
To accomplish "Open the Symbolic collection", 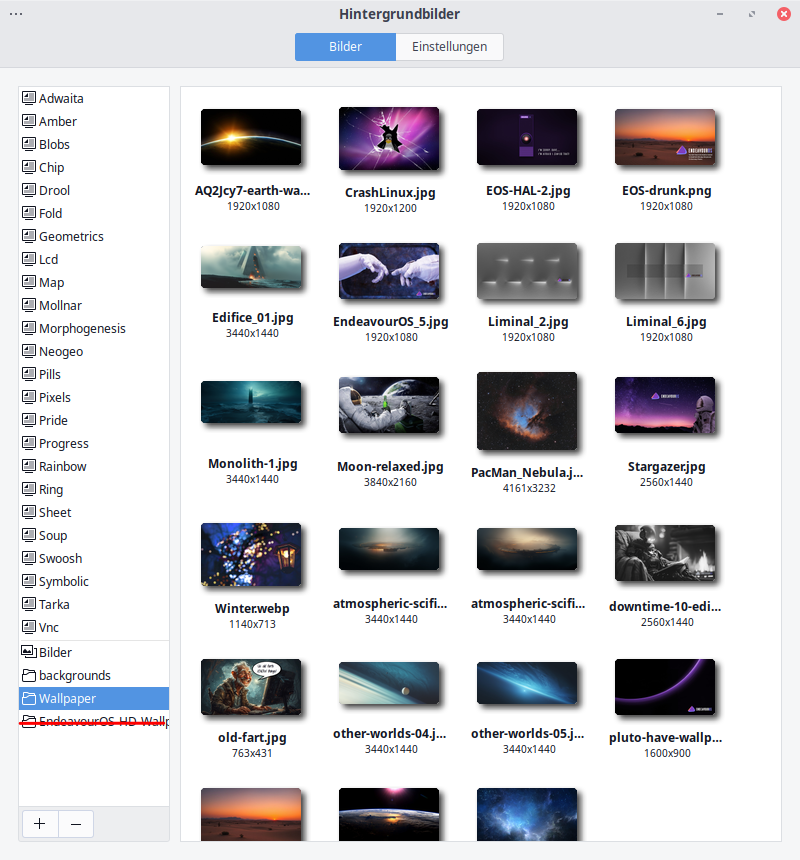I will [x=63, y=582].
